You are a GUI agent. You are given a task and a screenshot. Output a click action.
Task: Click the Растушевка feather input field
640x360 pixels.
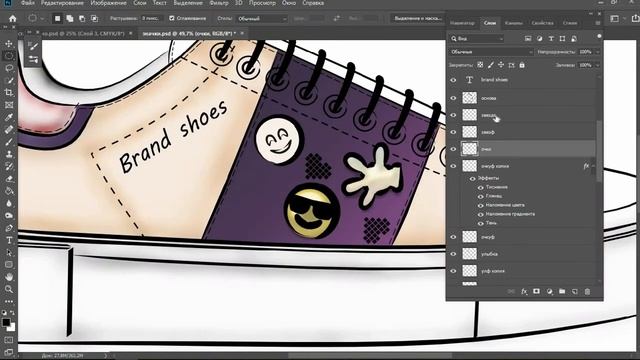[152, 18]
